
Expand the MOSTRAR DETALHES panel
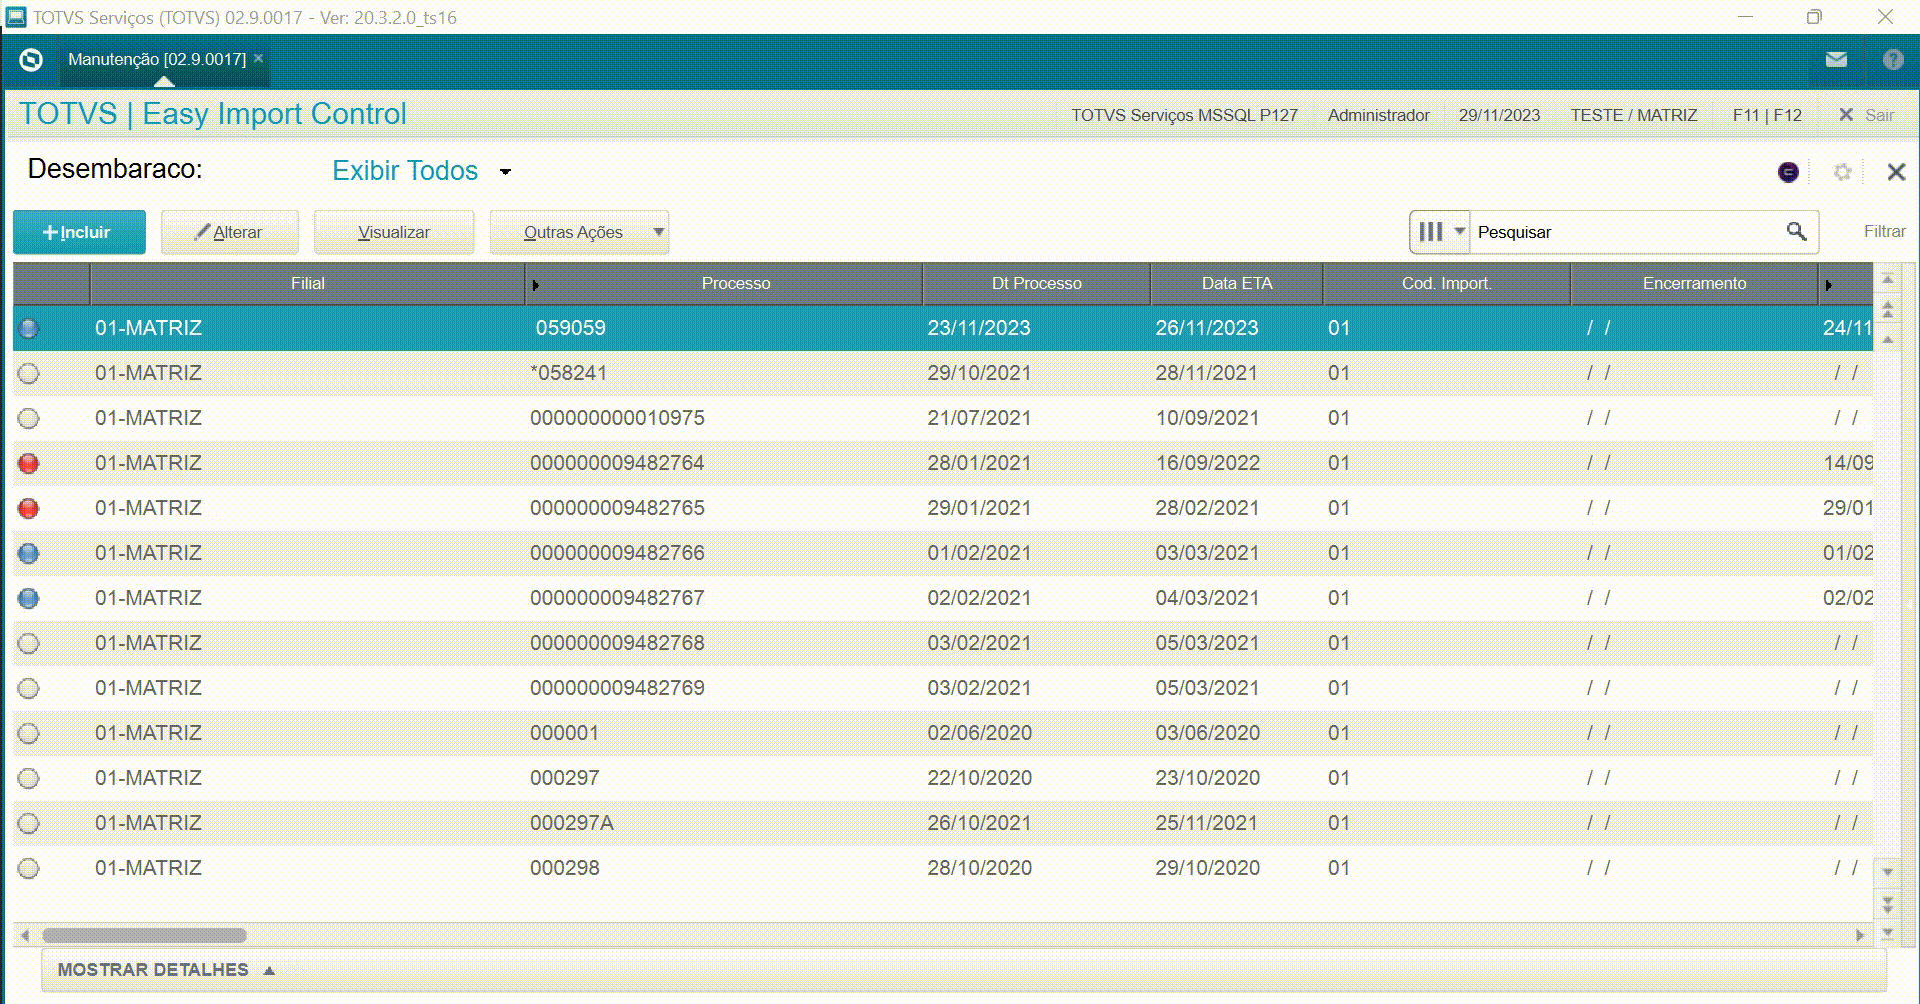click(x=166, y=970)
